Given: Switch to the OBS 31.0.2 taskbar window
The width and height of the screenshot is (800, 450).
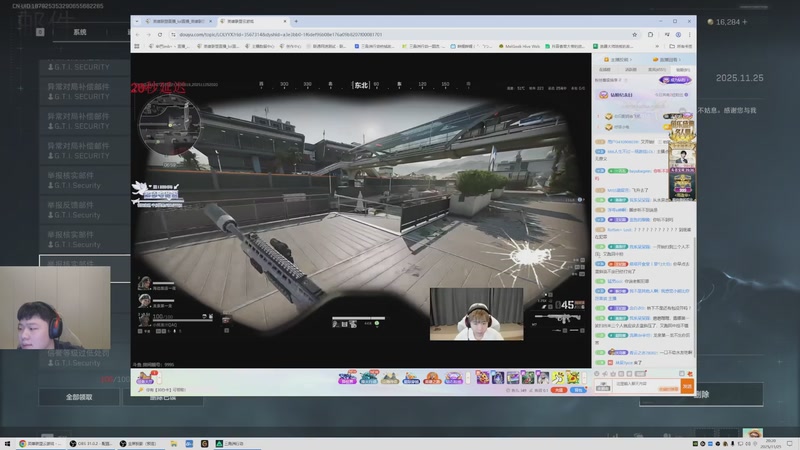Looking at the screenshot, I should coord(91,443).
